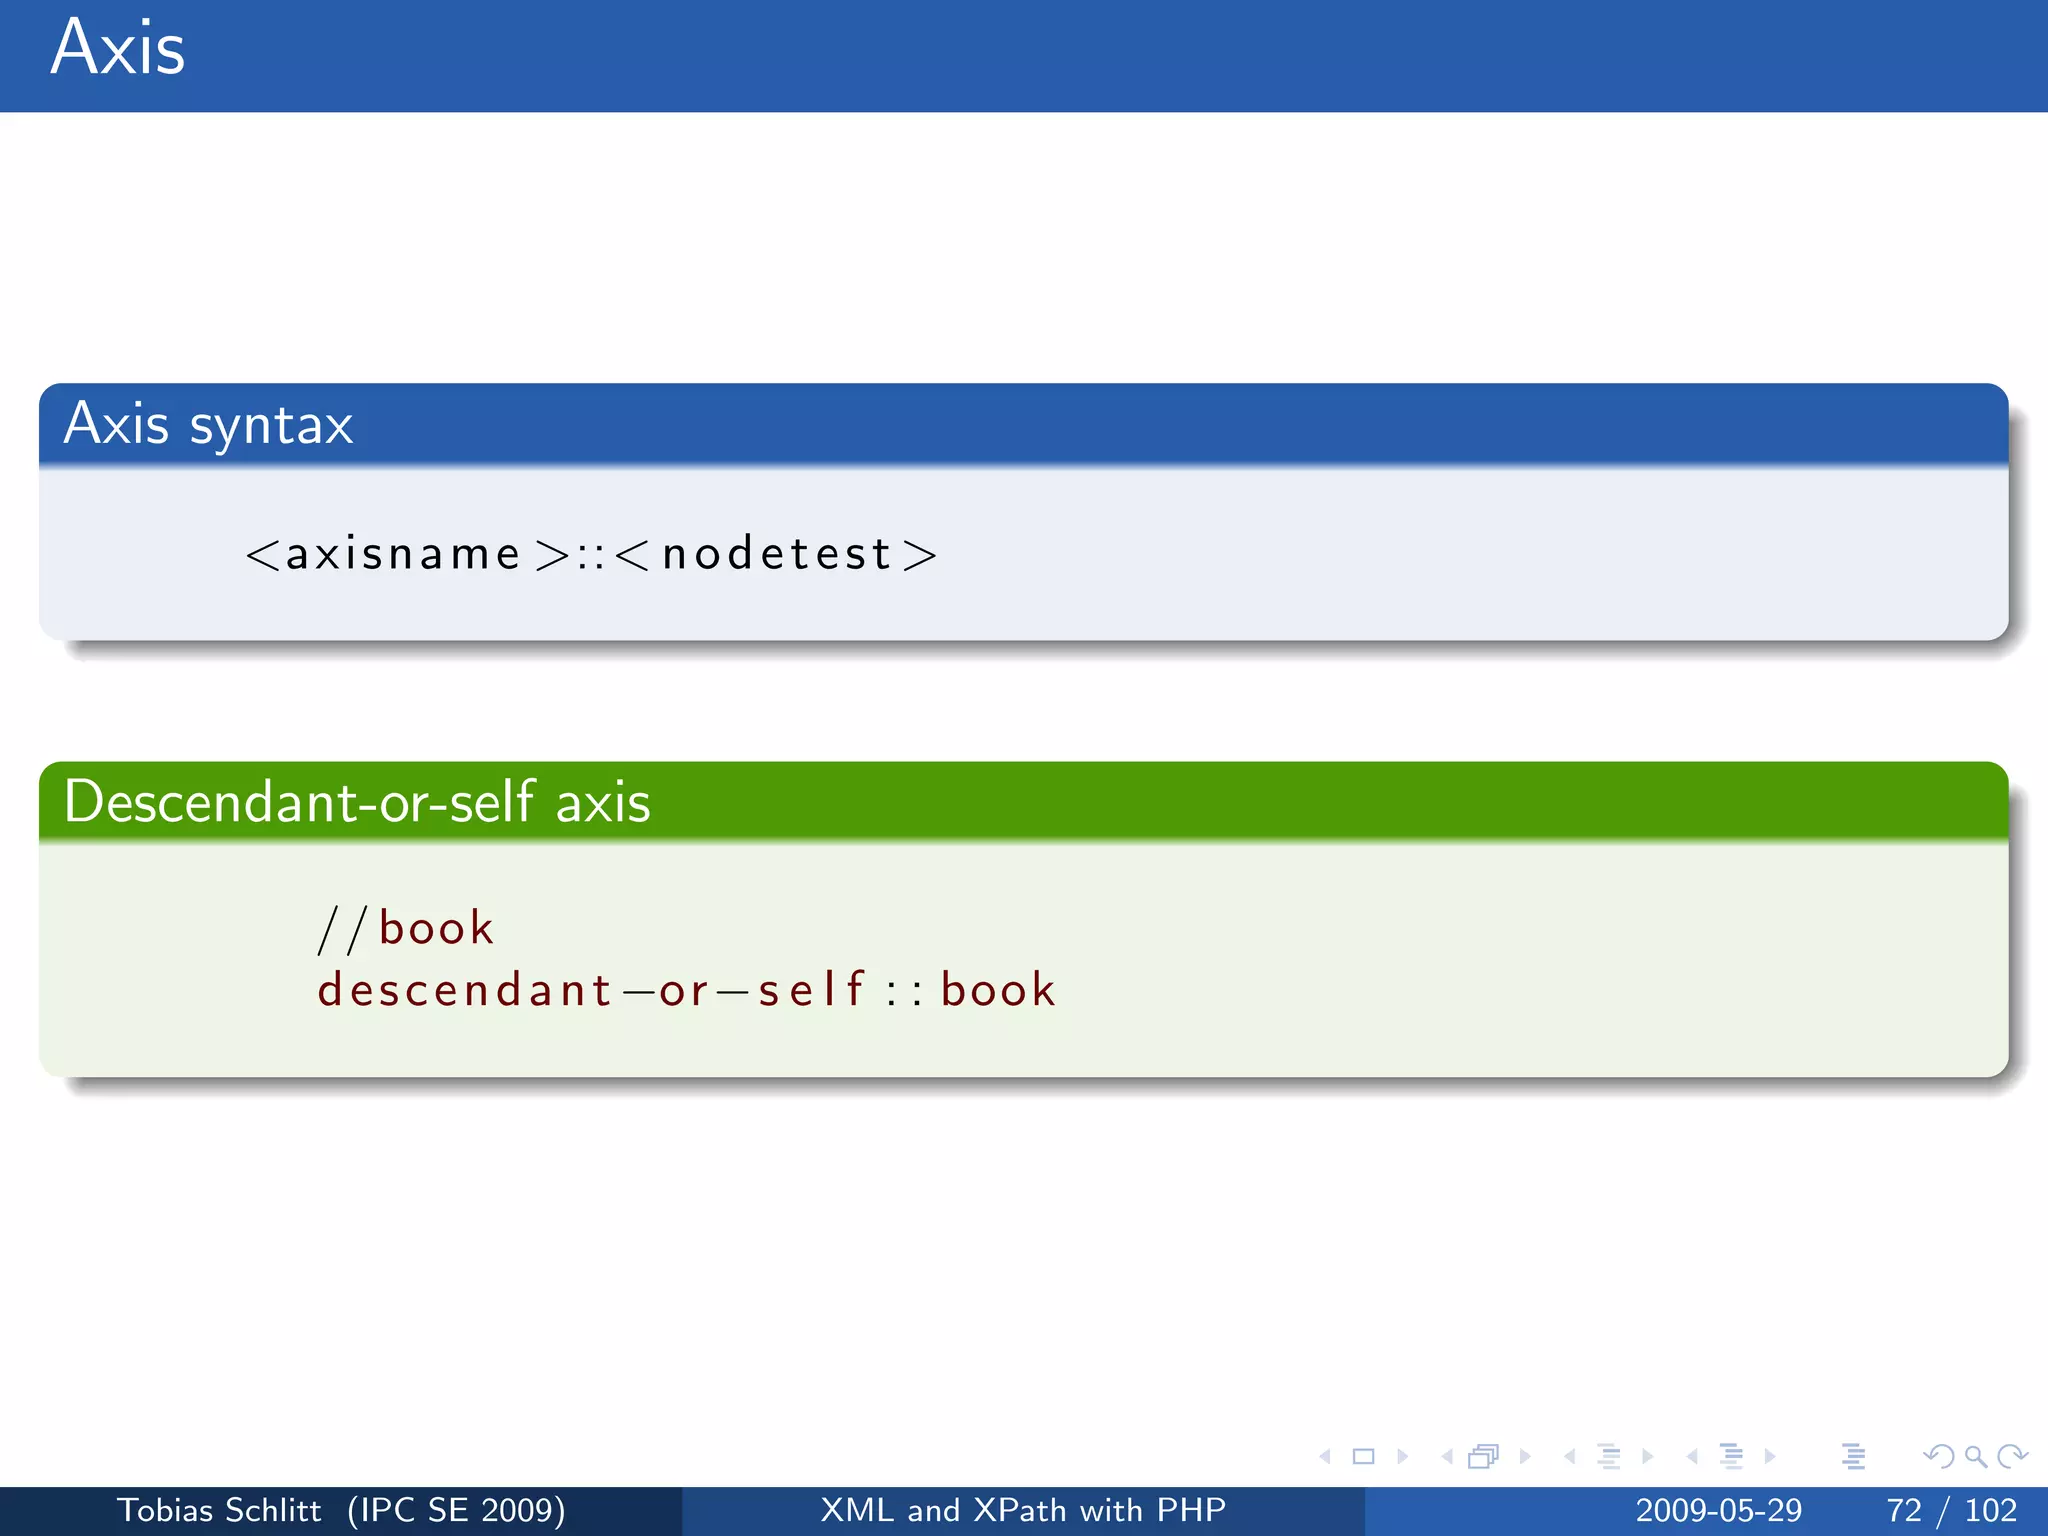2048x1536 pixels.
Task: Click author name Tobias Schlitt in footer
Action: [219, 1510]
